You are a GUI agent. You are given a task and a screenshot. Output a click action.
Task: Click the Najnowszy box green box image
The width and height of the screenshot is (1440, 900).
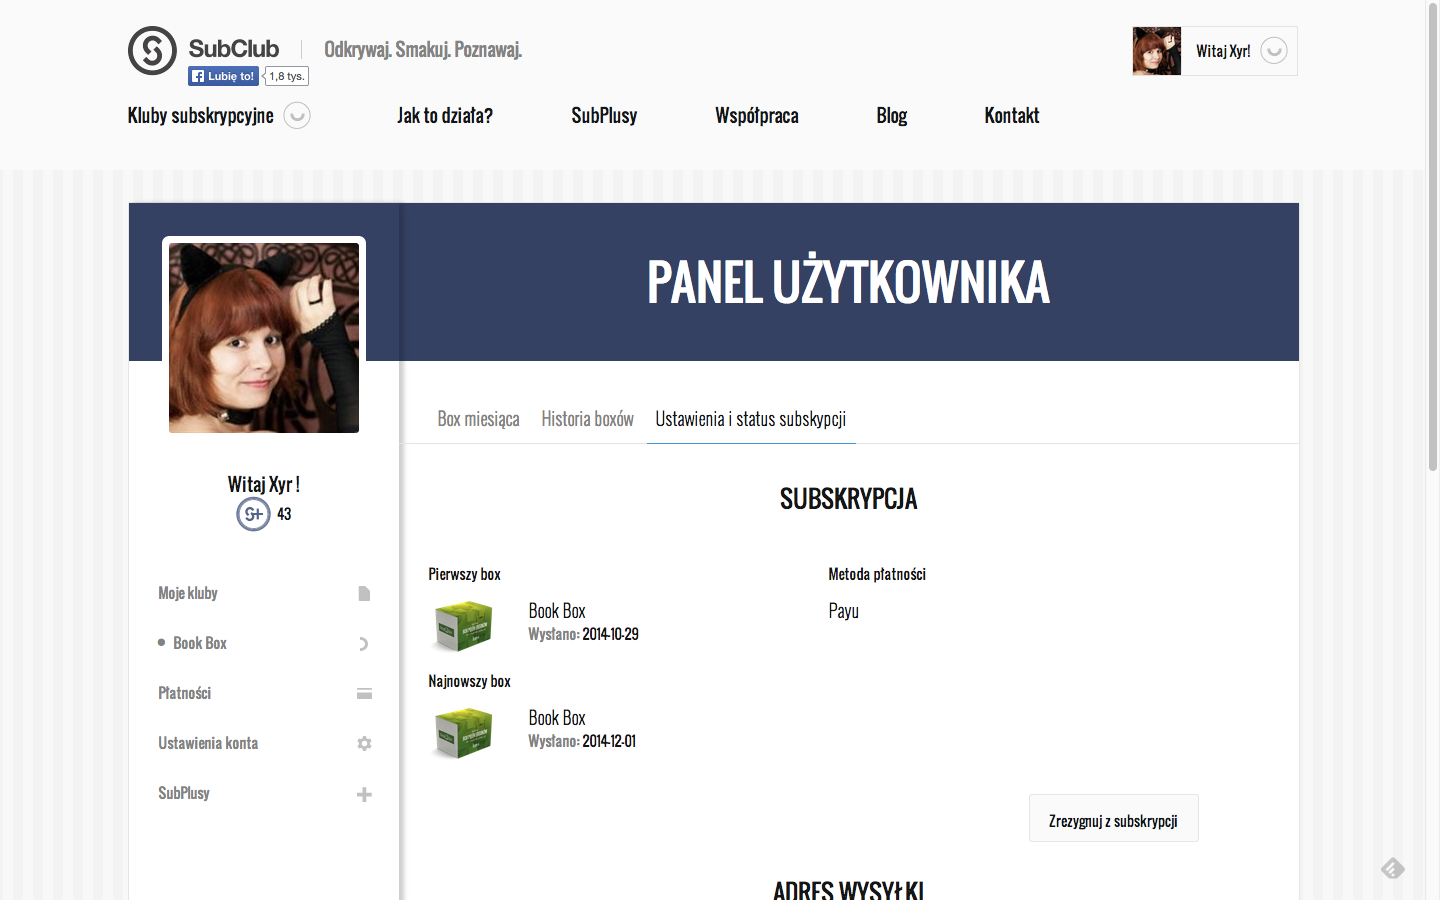[463, 732]
